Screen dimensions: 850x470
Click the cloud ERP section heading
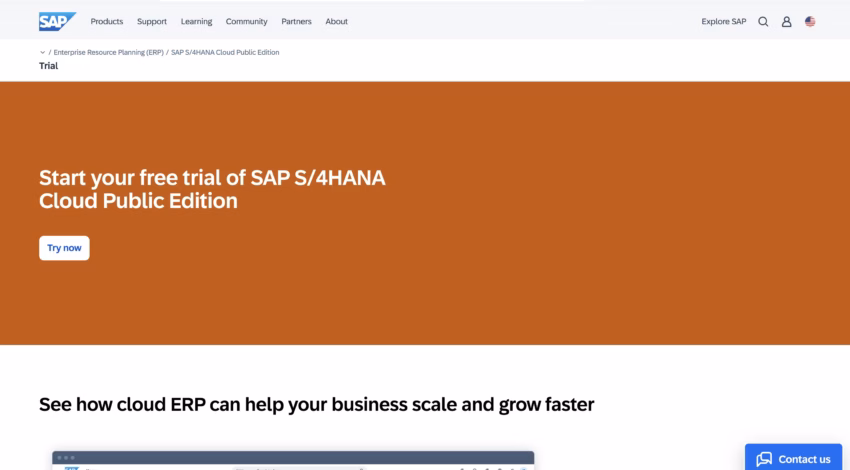coord(316,404)
